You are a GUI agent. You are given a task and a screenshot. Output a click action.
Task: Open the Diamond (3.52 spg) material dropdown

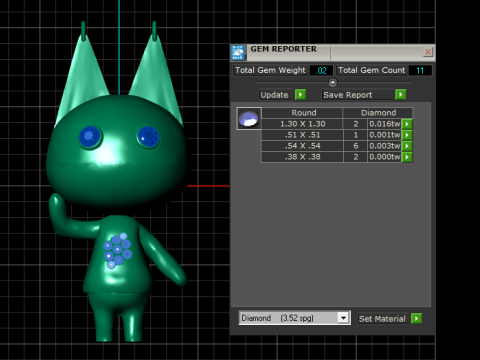(295, 318)
